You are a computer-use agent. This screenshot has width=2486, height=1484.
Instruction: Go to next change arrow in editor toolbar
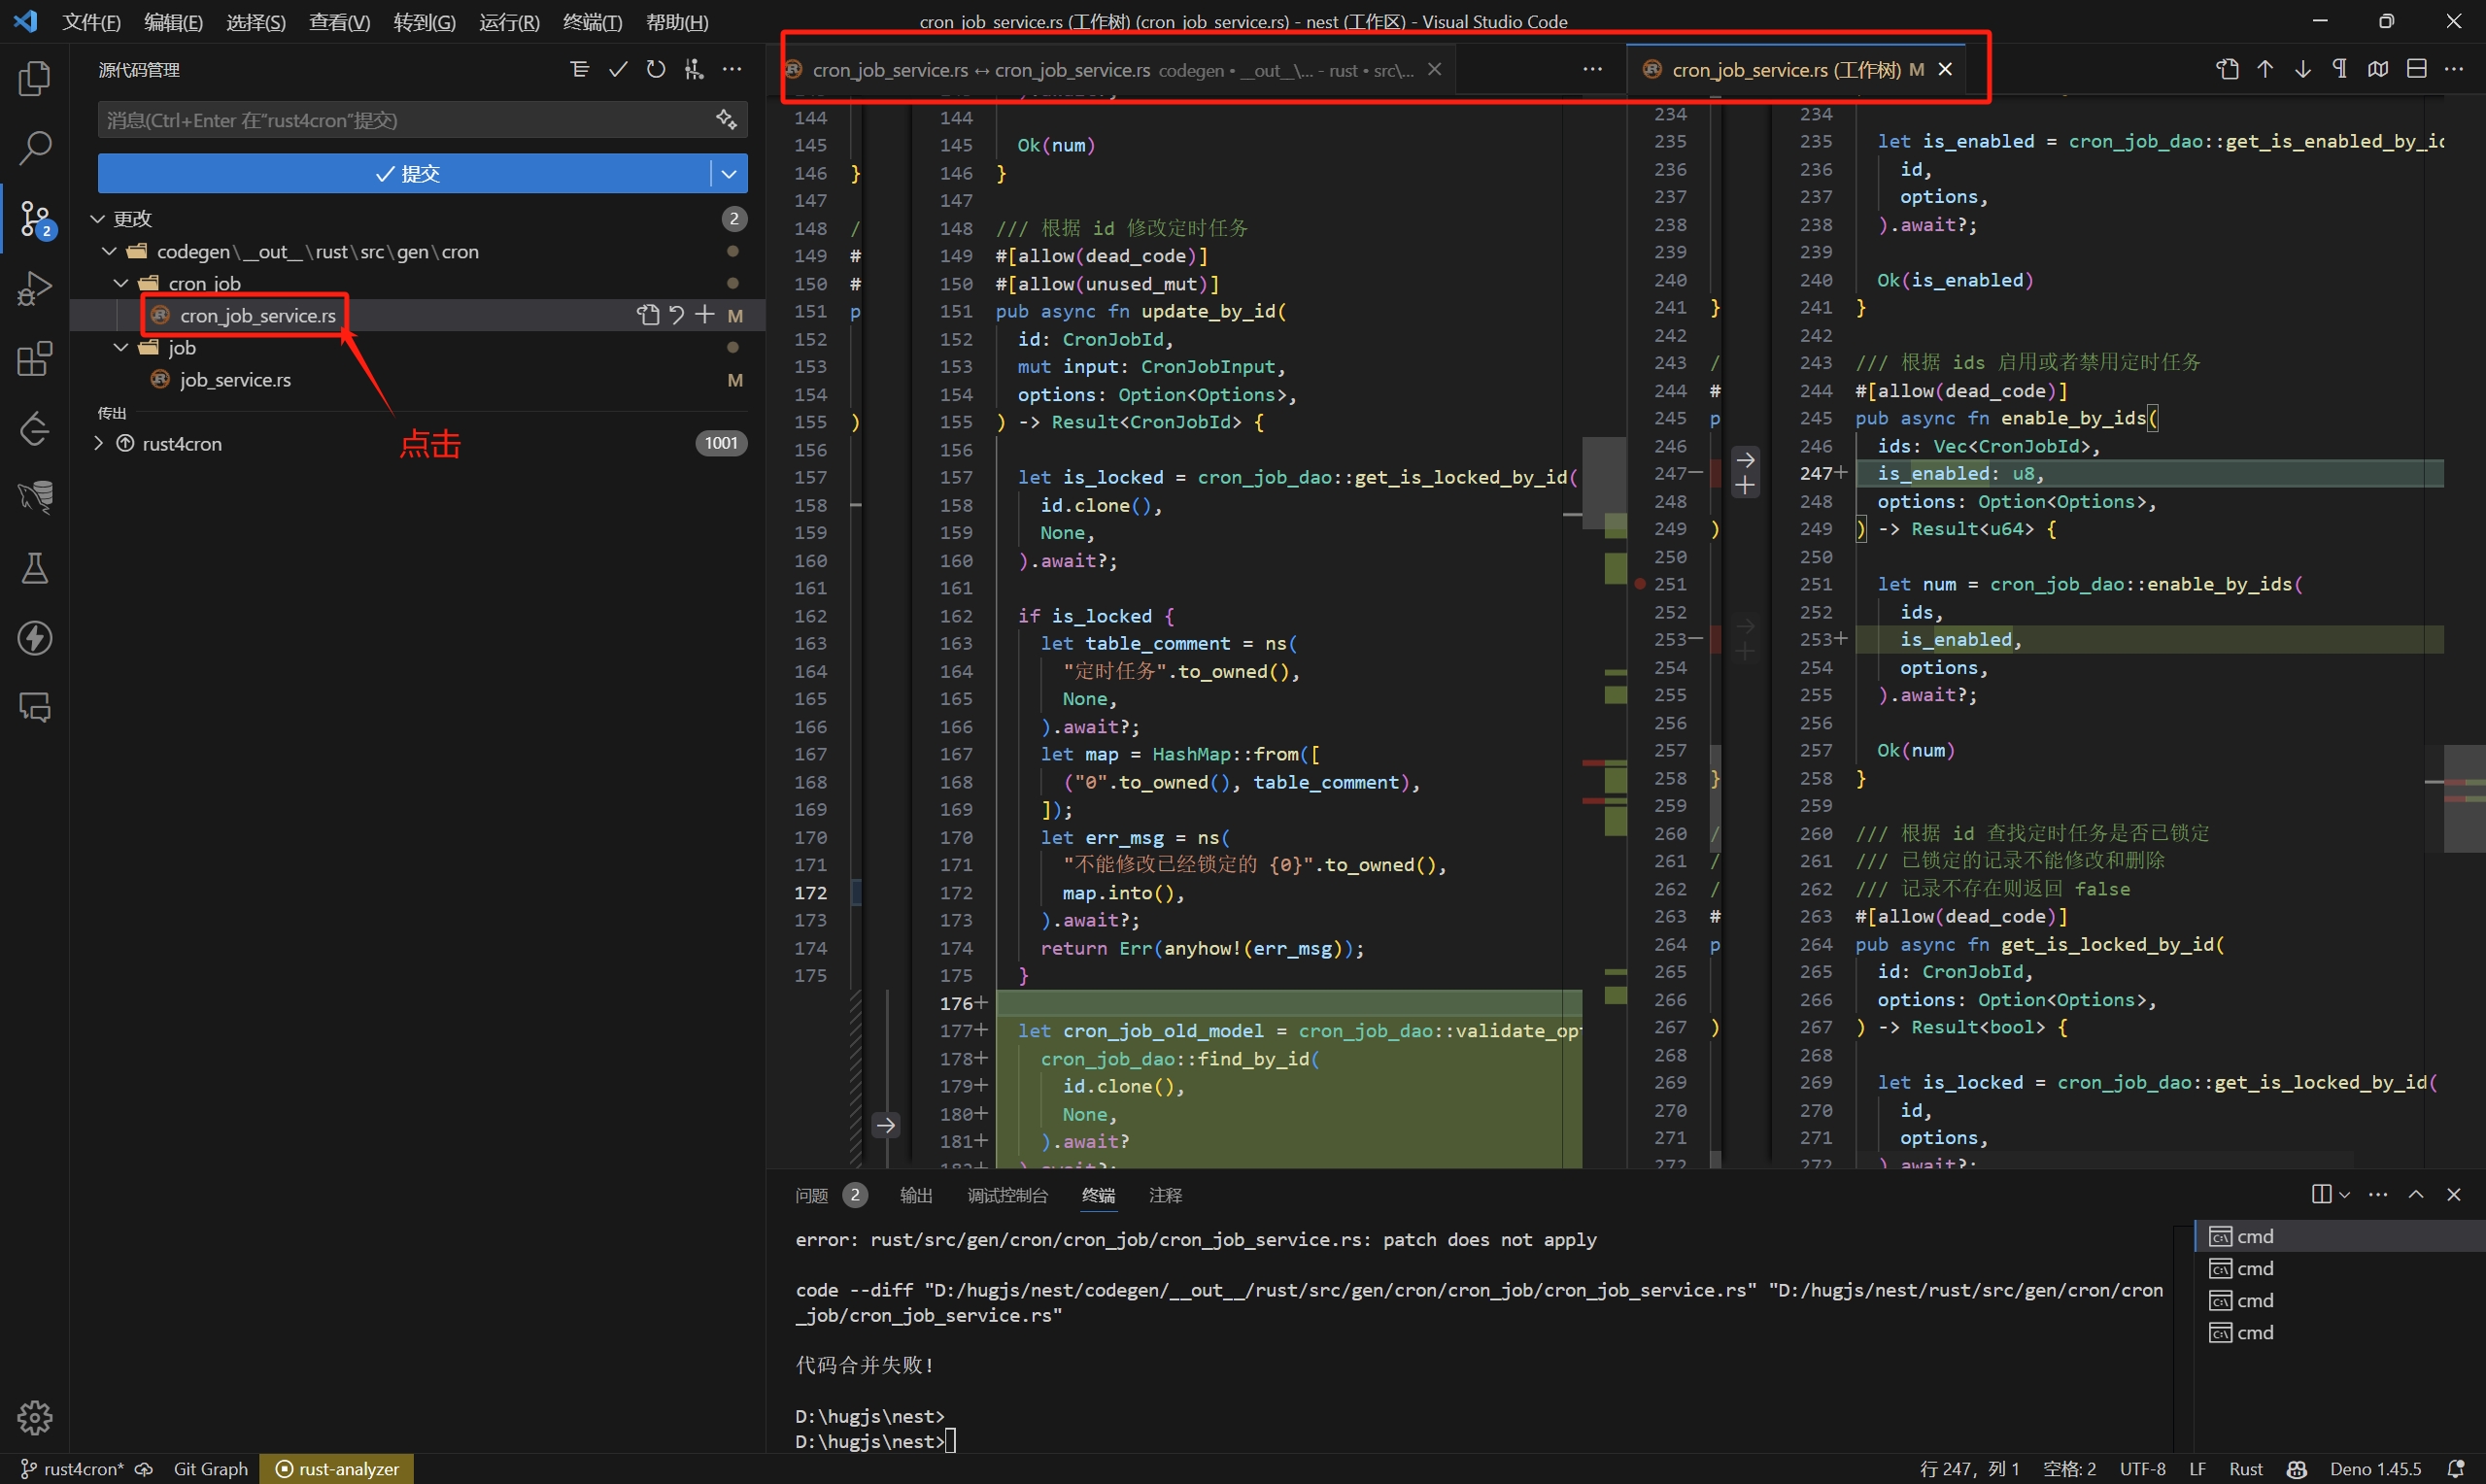[x=2303, y=69]
